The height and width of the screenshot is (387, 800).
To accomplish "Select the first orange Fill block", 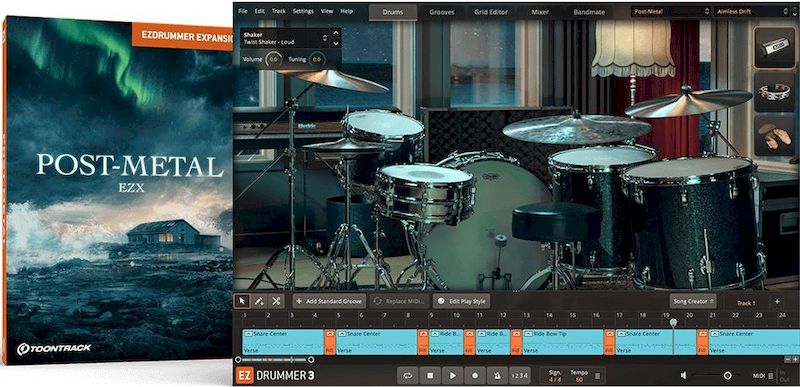I will [330, 342].
